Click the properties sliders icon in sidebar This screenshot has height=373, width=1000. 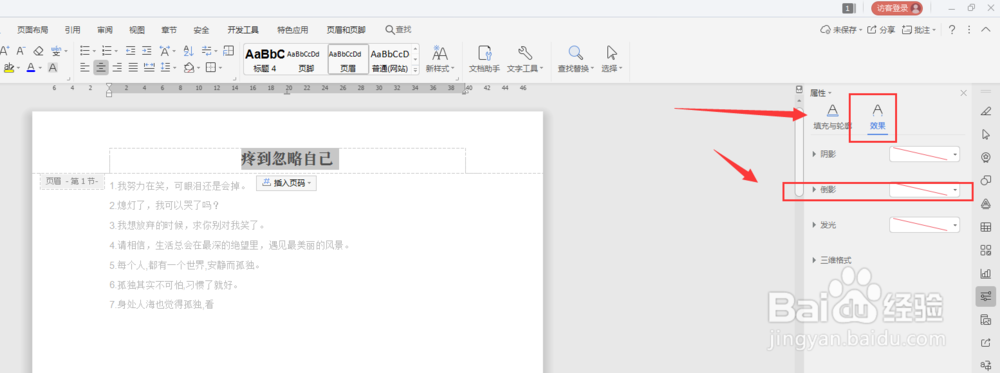(x=985, y=296)
